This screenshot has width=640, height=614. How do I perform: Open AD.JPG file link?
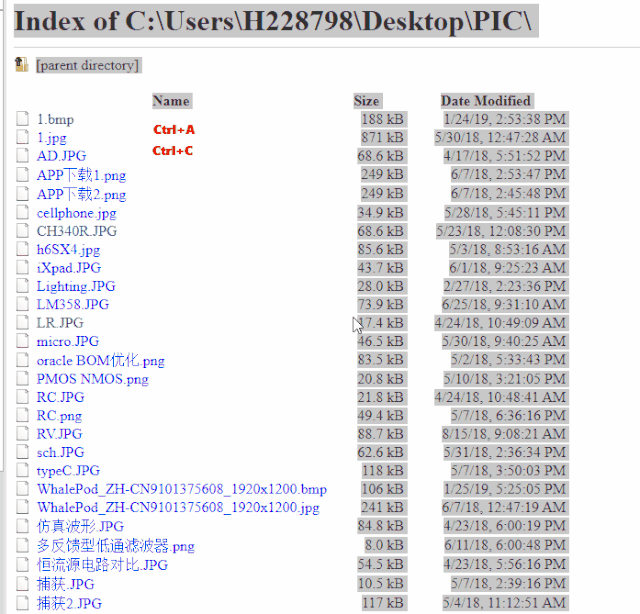[x=61, y=156]
